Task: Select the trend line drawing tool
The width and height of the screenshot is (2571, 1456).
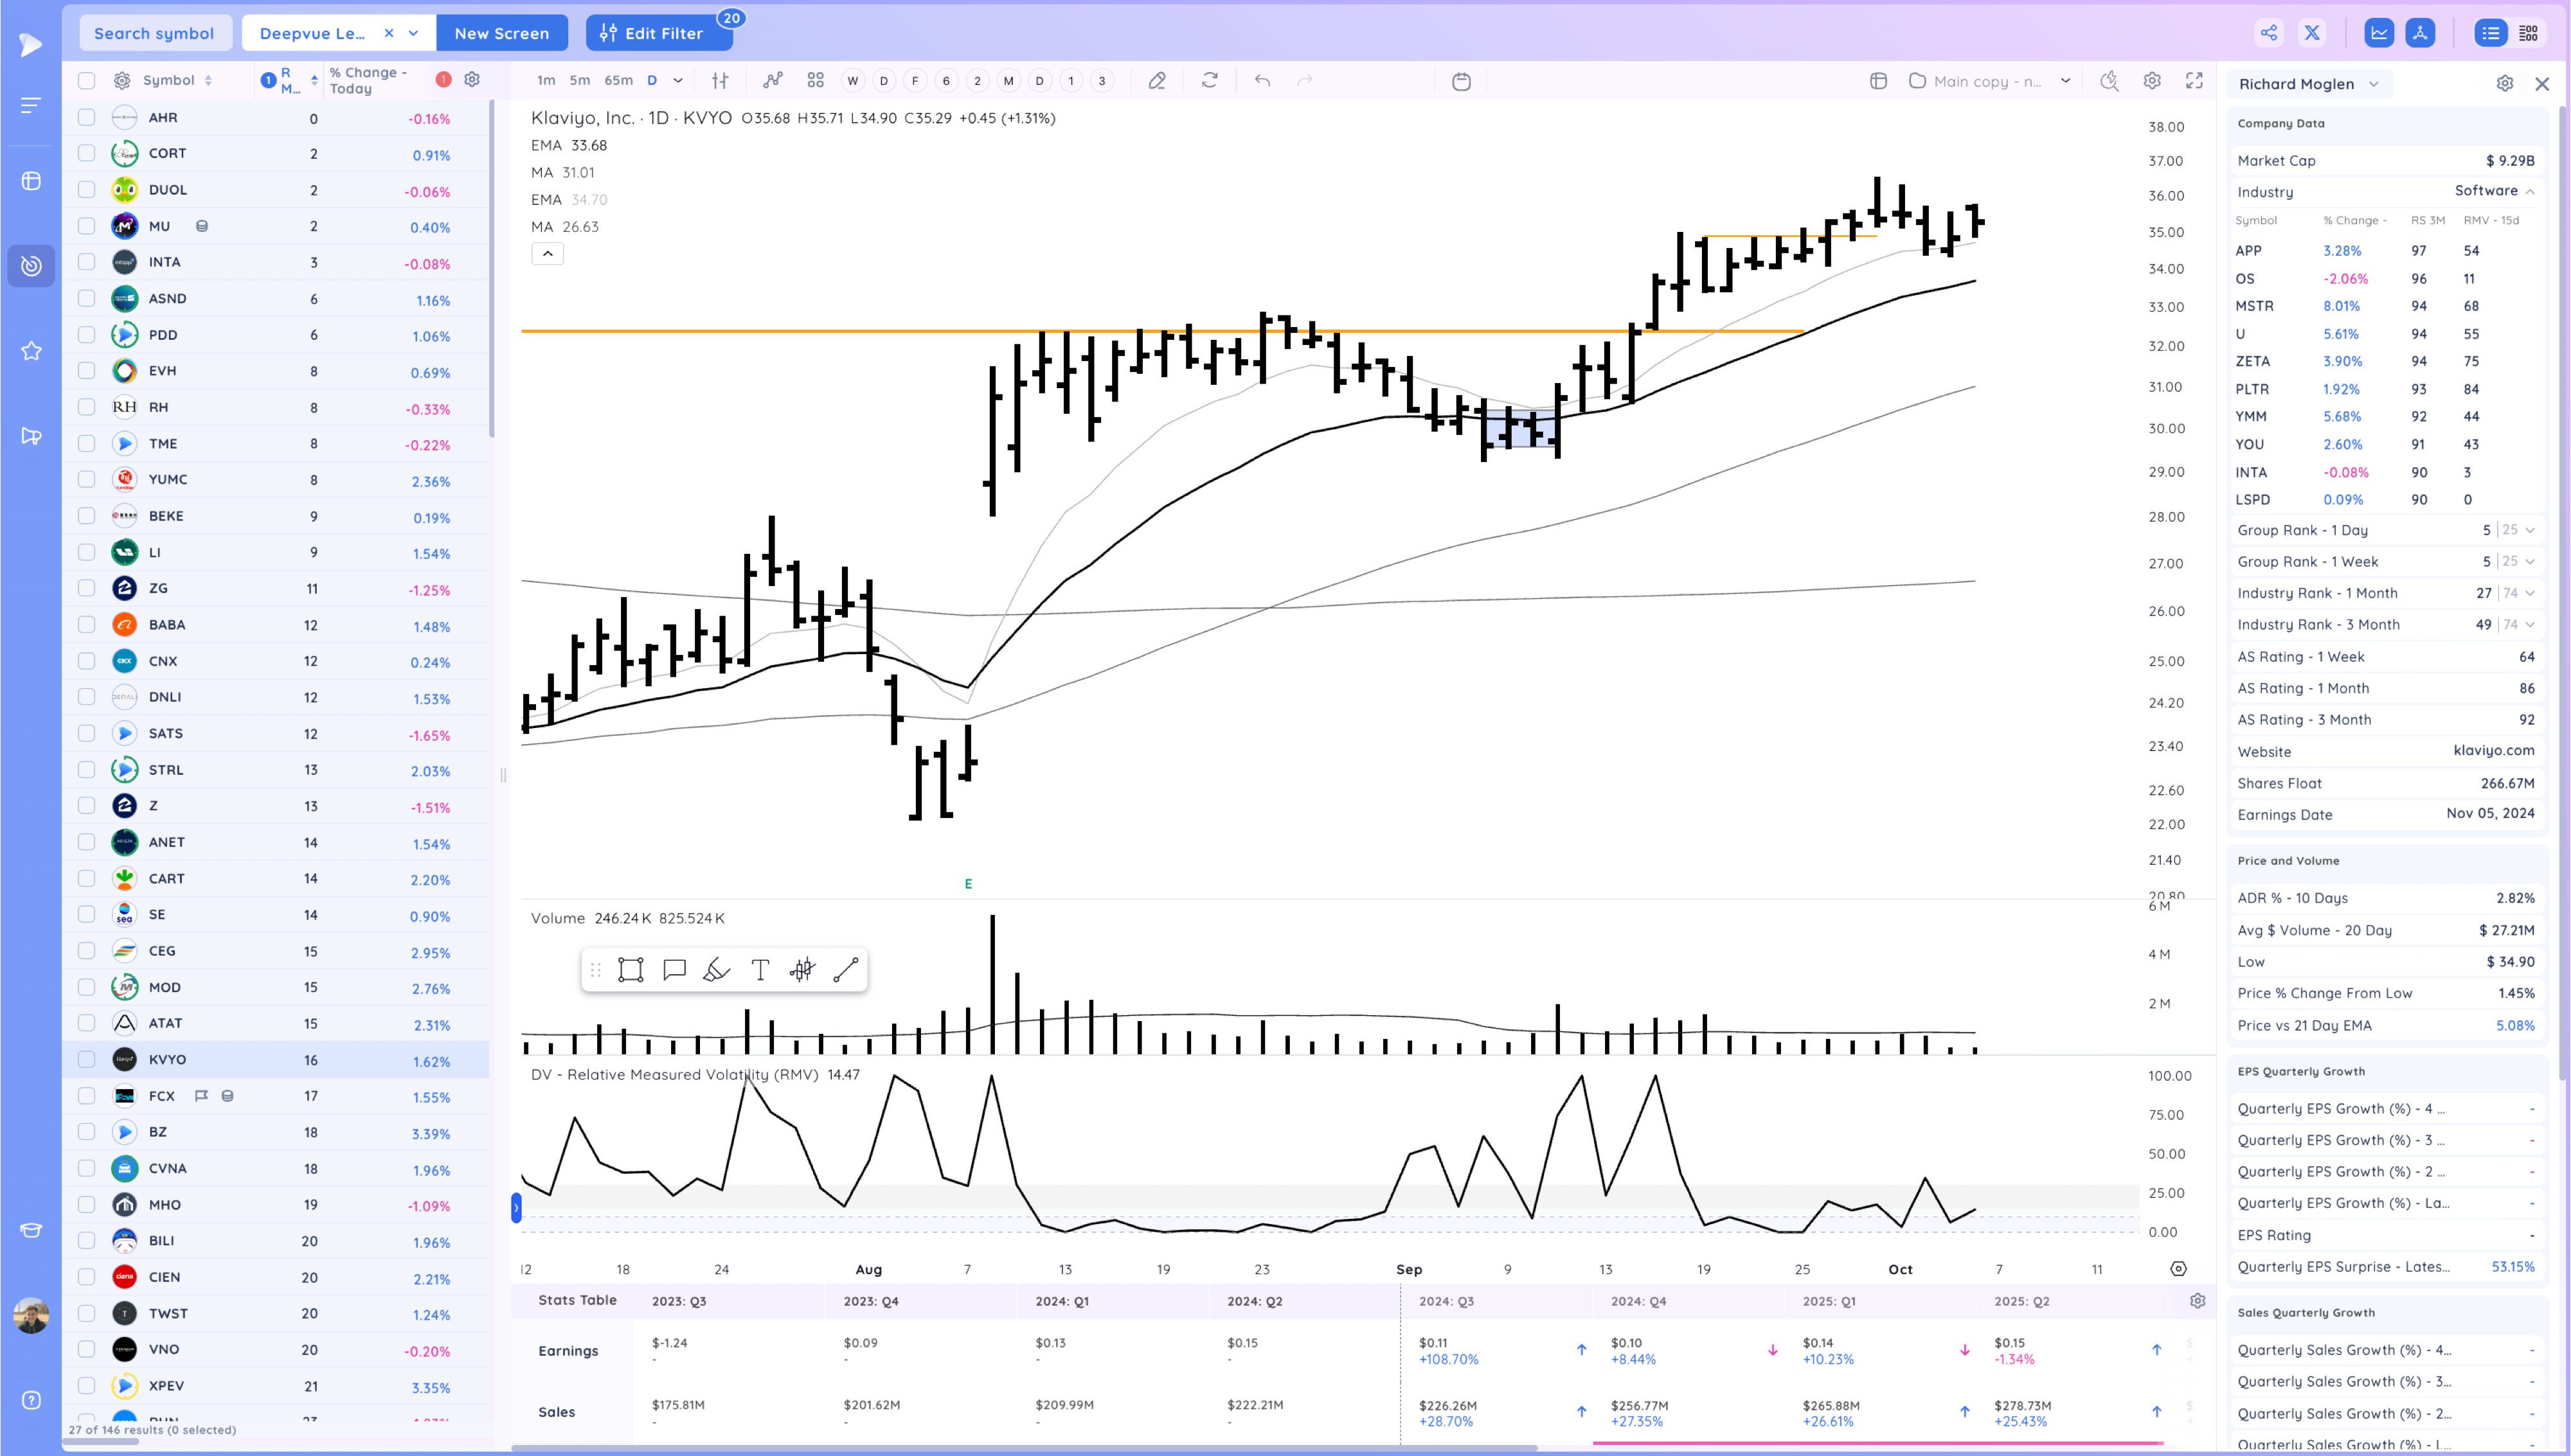Action: point(846,969)
